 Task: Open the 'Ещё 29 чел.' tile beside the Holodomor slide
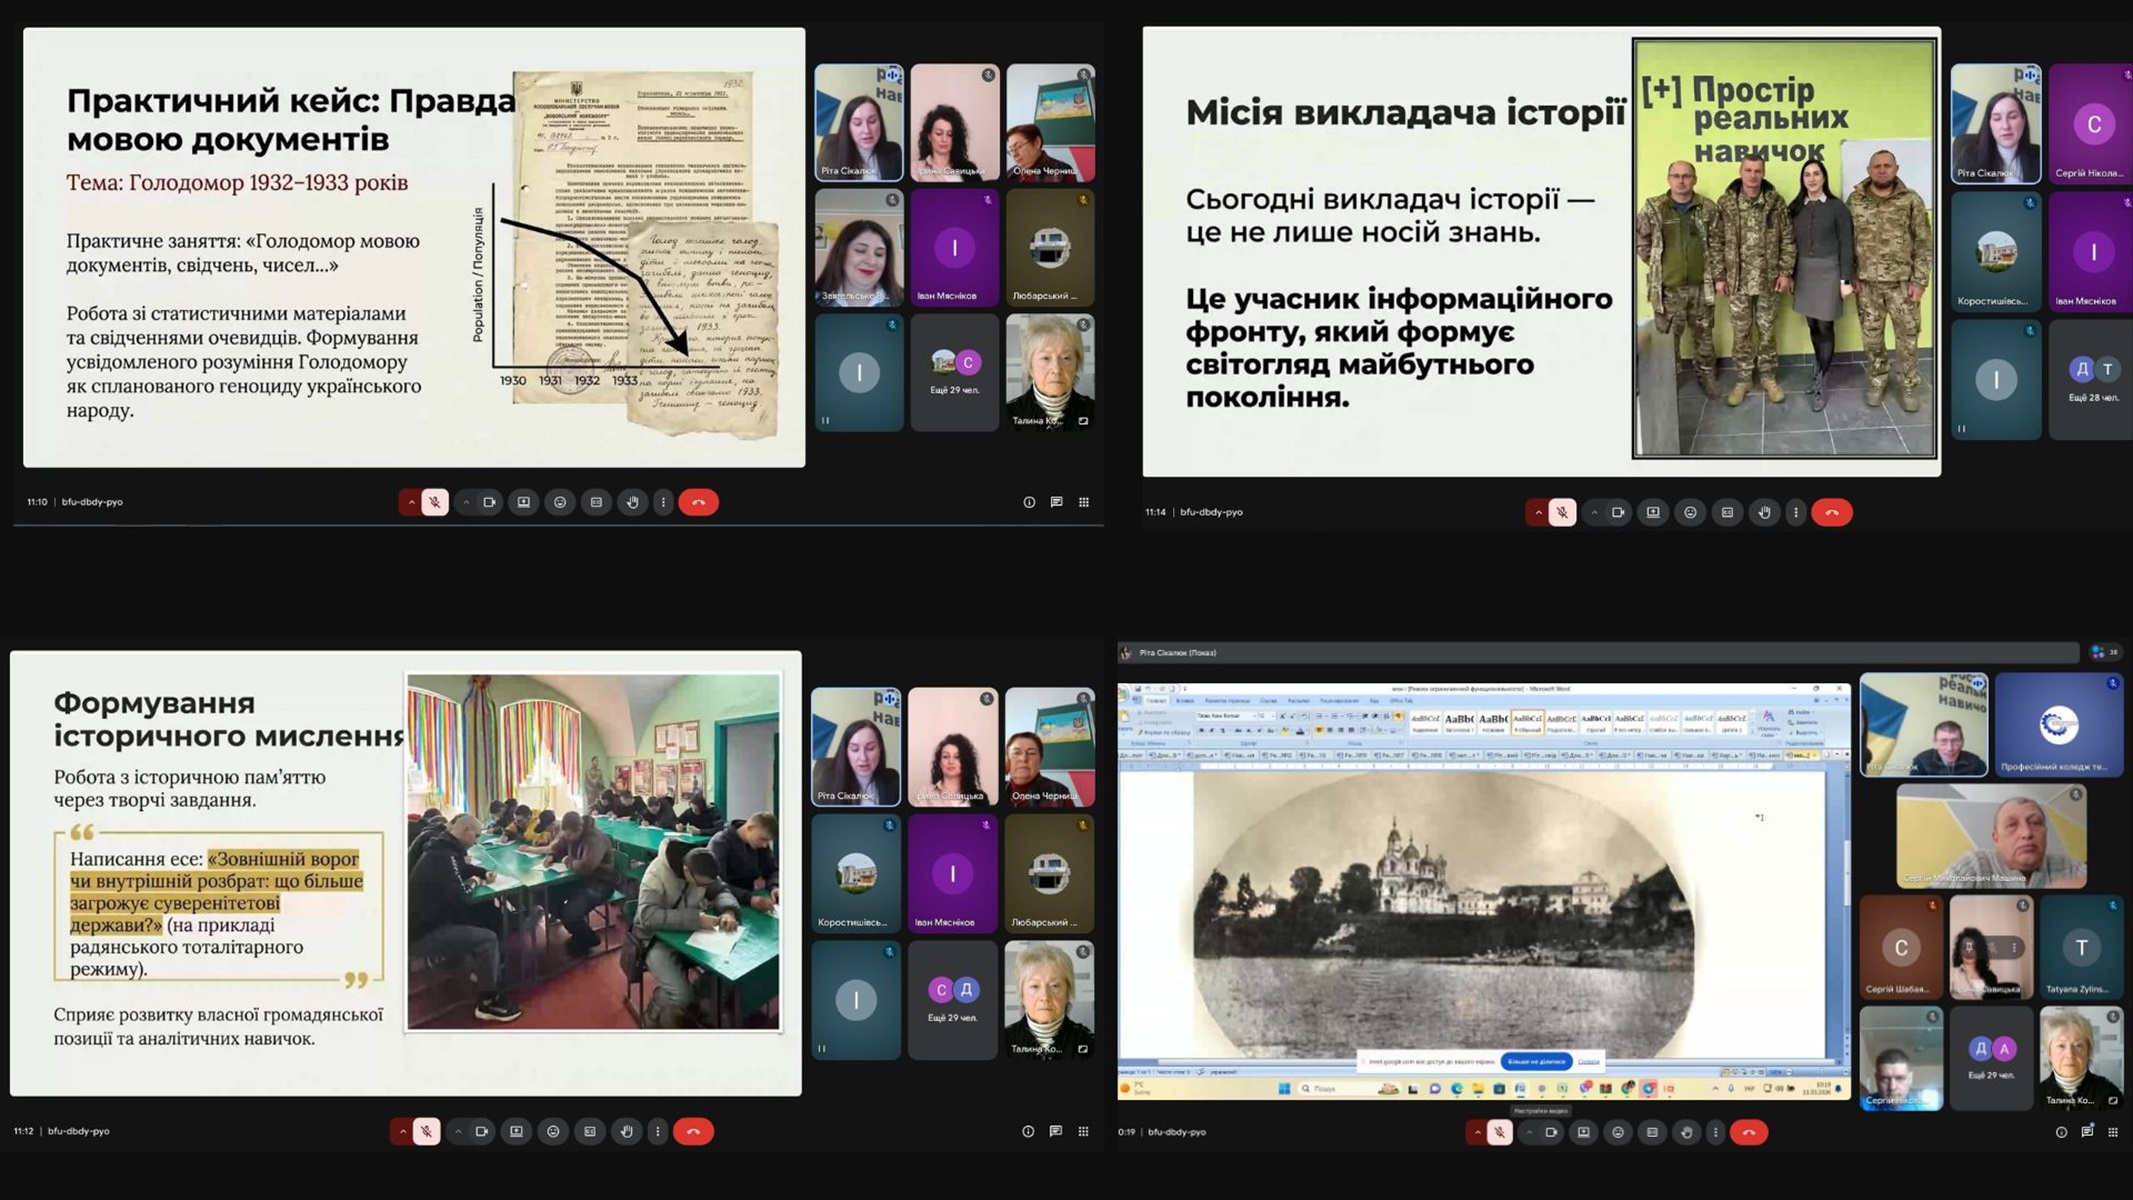coord(955,372)
